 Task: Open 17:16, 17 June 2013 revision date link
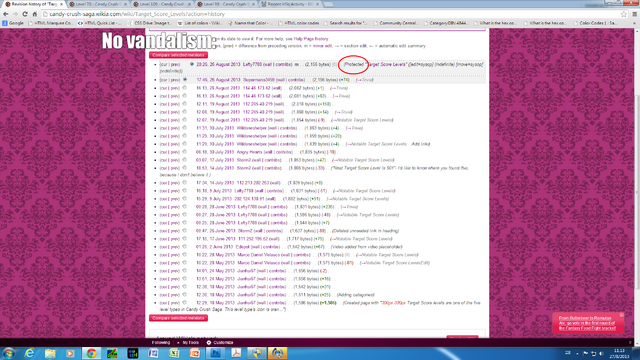pos(215,239)
